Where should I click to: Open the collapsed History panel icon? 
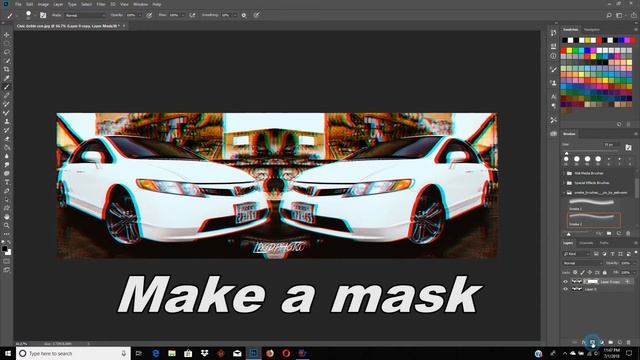coord(553,33)
